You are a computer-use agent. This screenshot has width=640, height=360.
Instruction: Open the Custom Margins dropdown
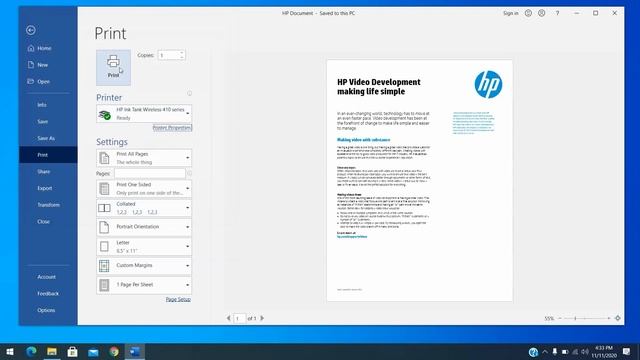[x=144, y=266]
